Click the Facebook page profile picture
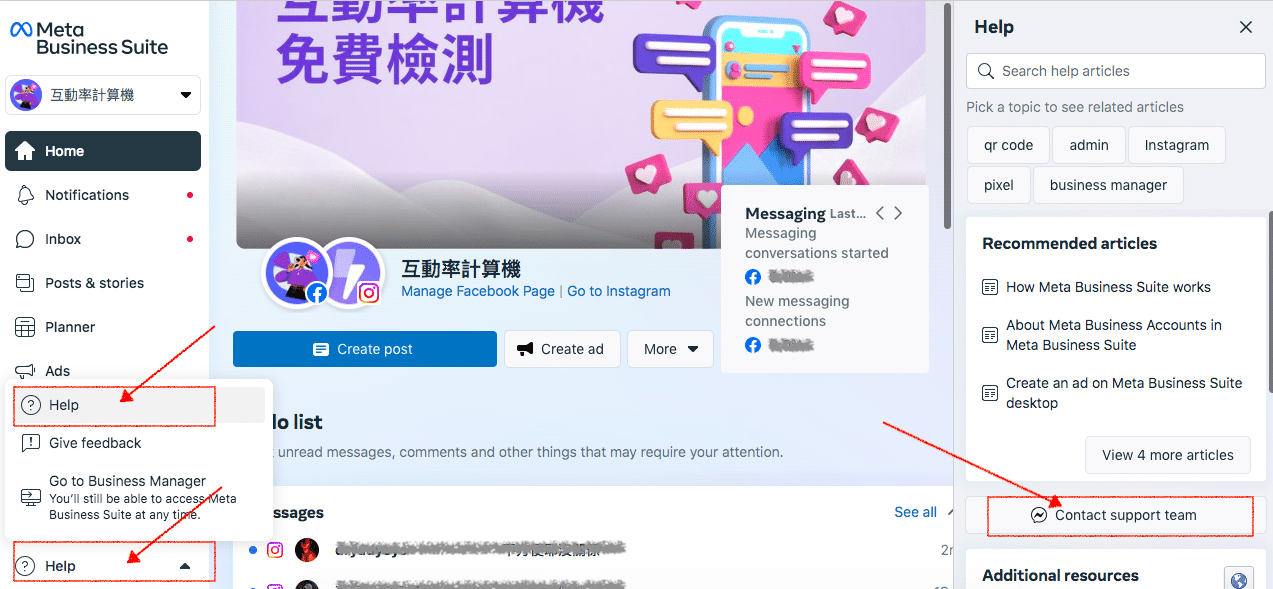The image size is (1273, 589). (296, 272)
